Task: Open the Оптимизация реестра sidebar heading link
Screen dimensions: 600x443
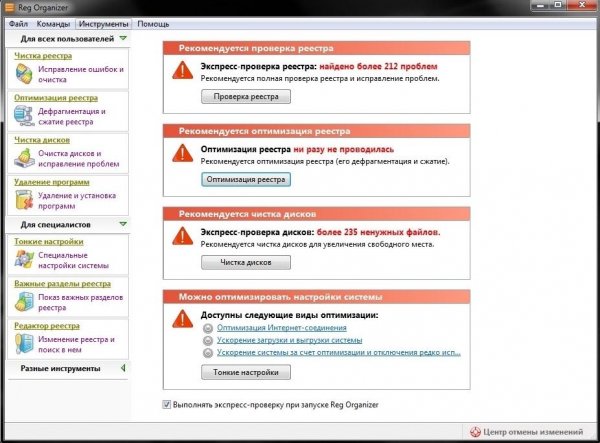Action: [x=56, y=98]
